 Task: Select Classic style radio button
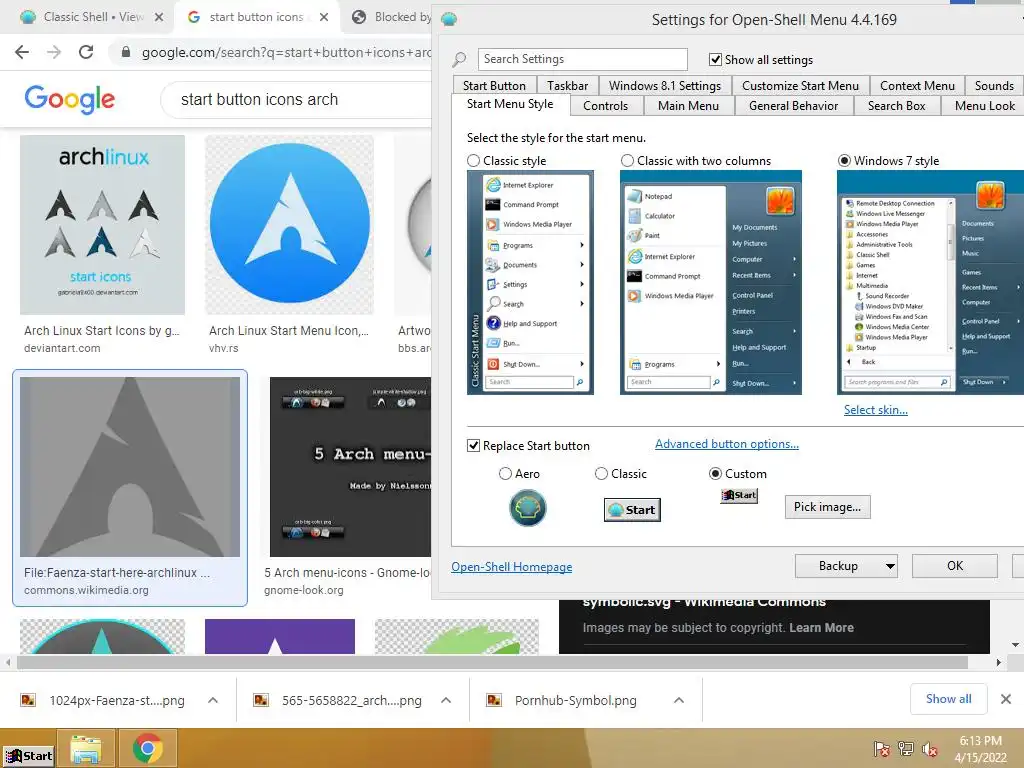[473, 161]
